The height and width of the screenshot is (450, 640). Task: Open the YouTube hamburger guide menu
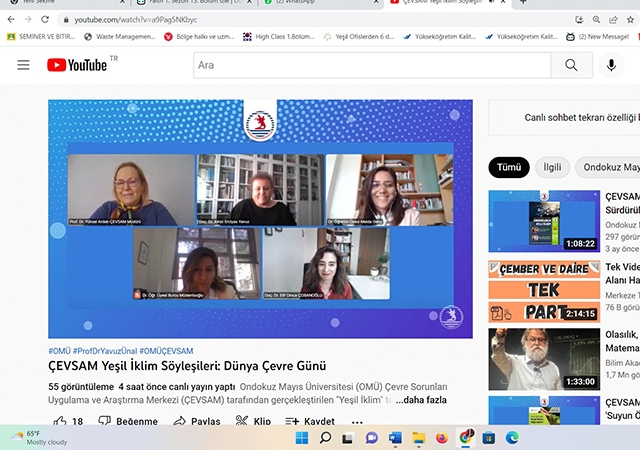coord(23,65)
